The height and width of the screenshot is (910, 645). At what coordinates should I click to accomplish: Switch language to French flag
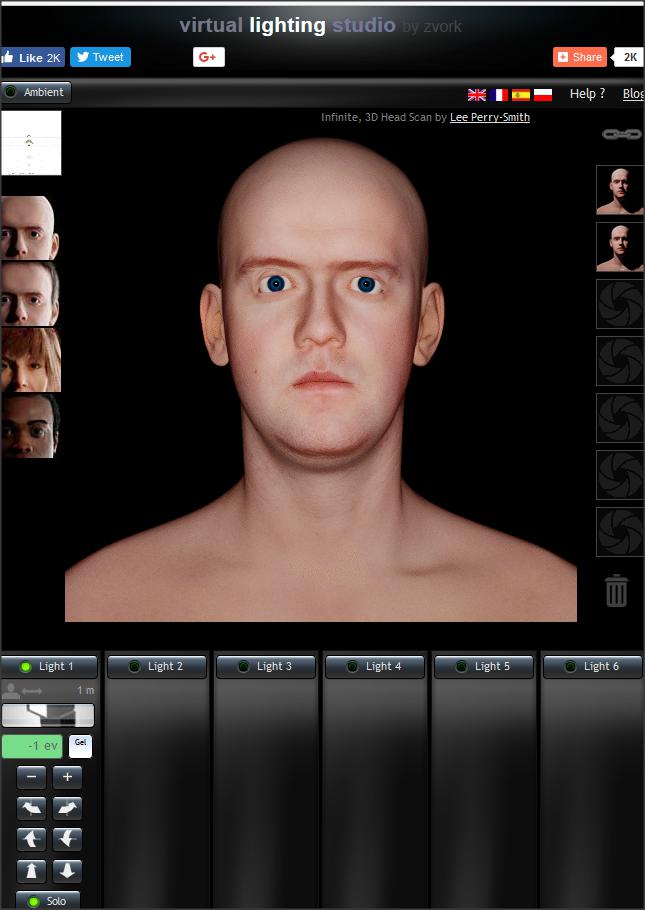tap(499, 95)
